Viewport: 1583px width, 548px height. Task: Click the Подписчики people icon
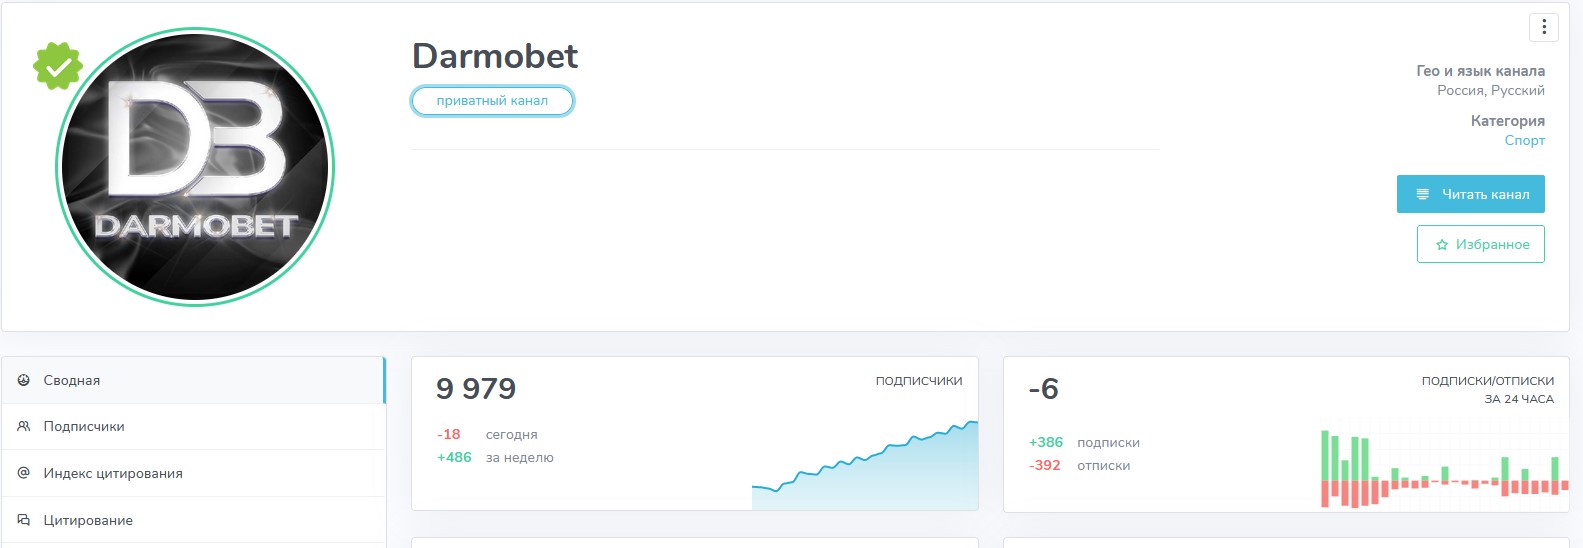coord(24,426)
